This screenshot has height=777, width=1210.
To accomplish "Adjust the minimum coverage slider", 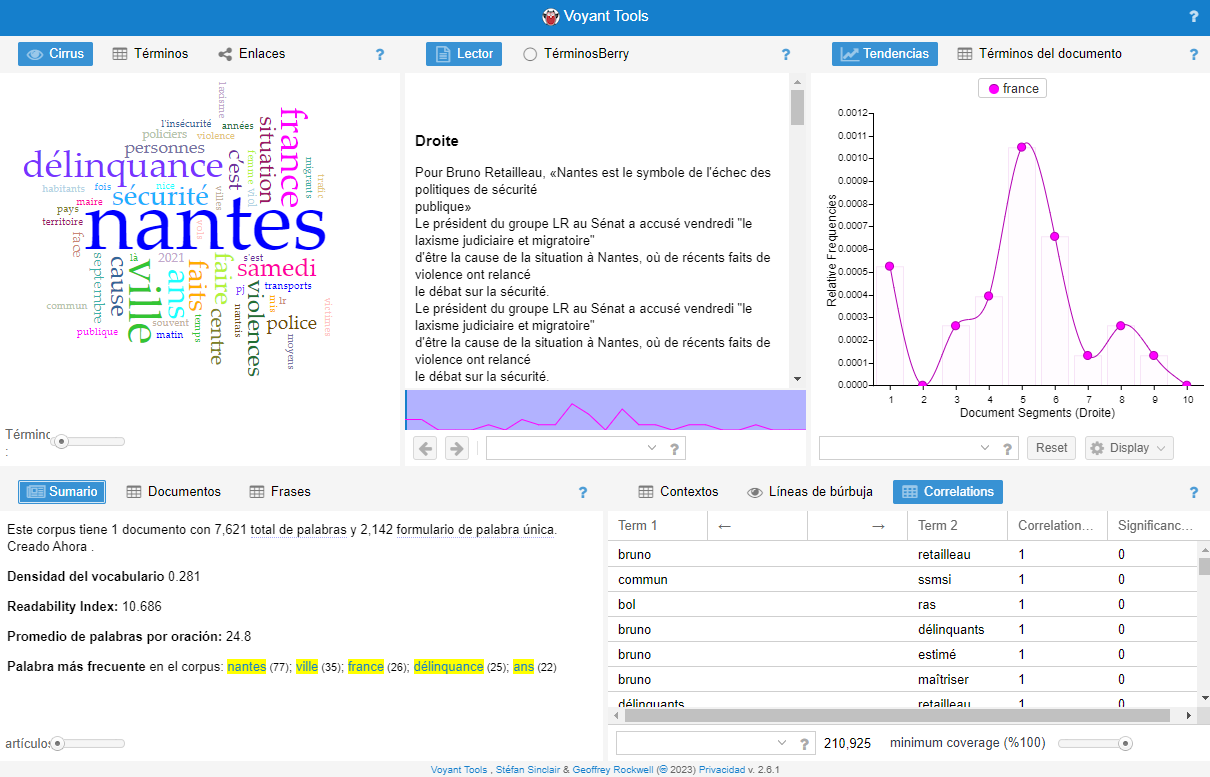I will [1125, 743].
